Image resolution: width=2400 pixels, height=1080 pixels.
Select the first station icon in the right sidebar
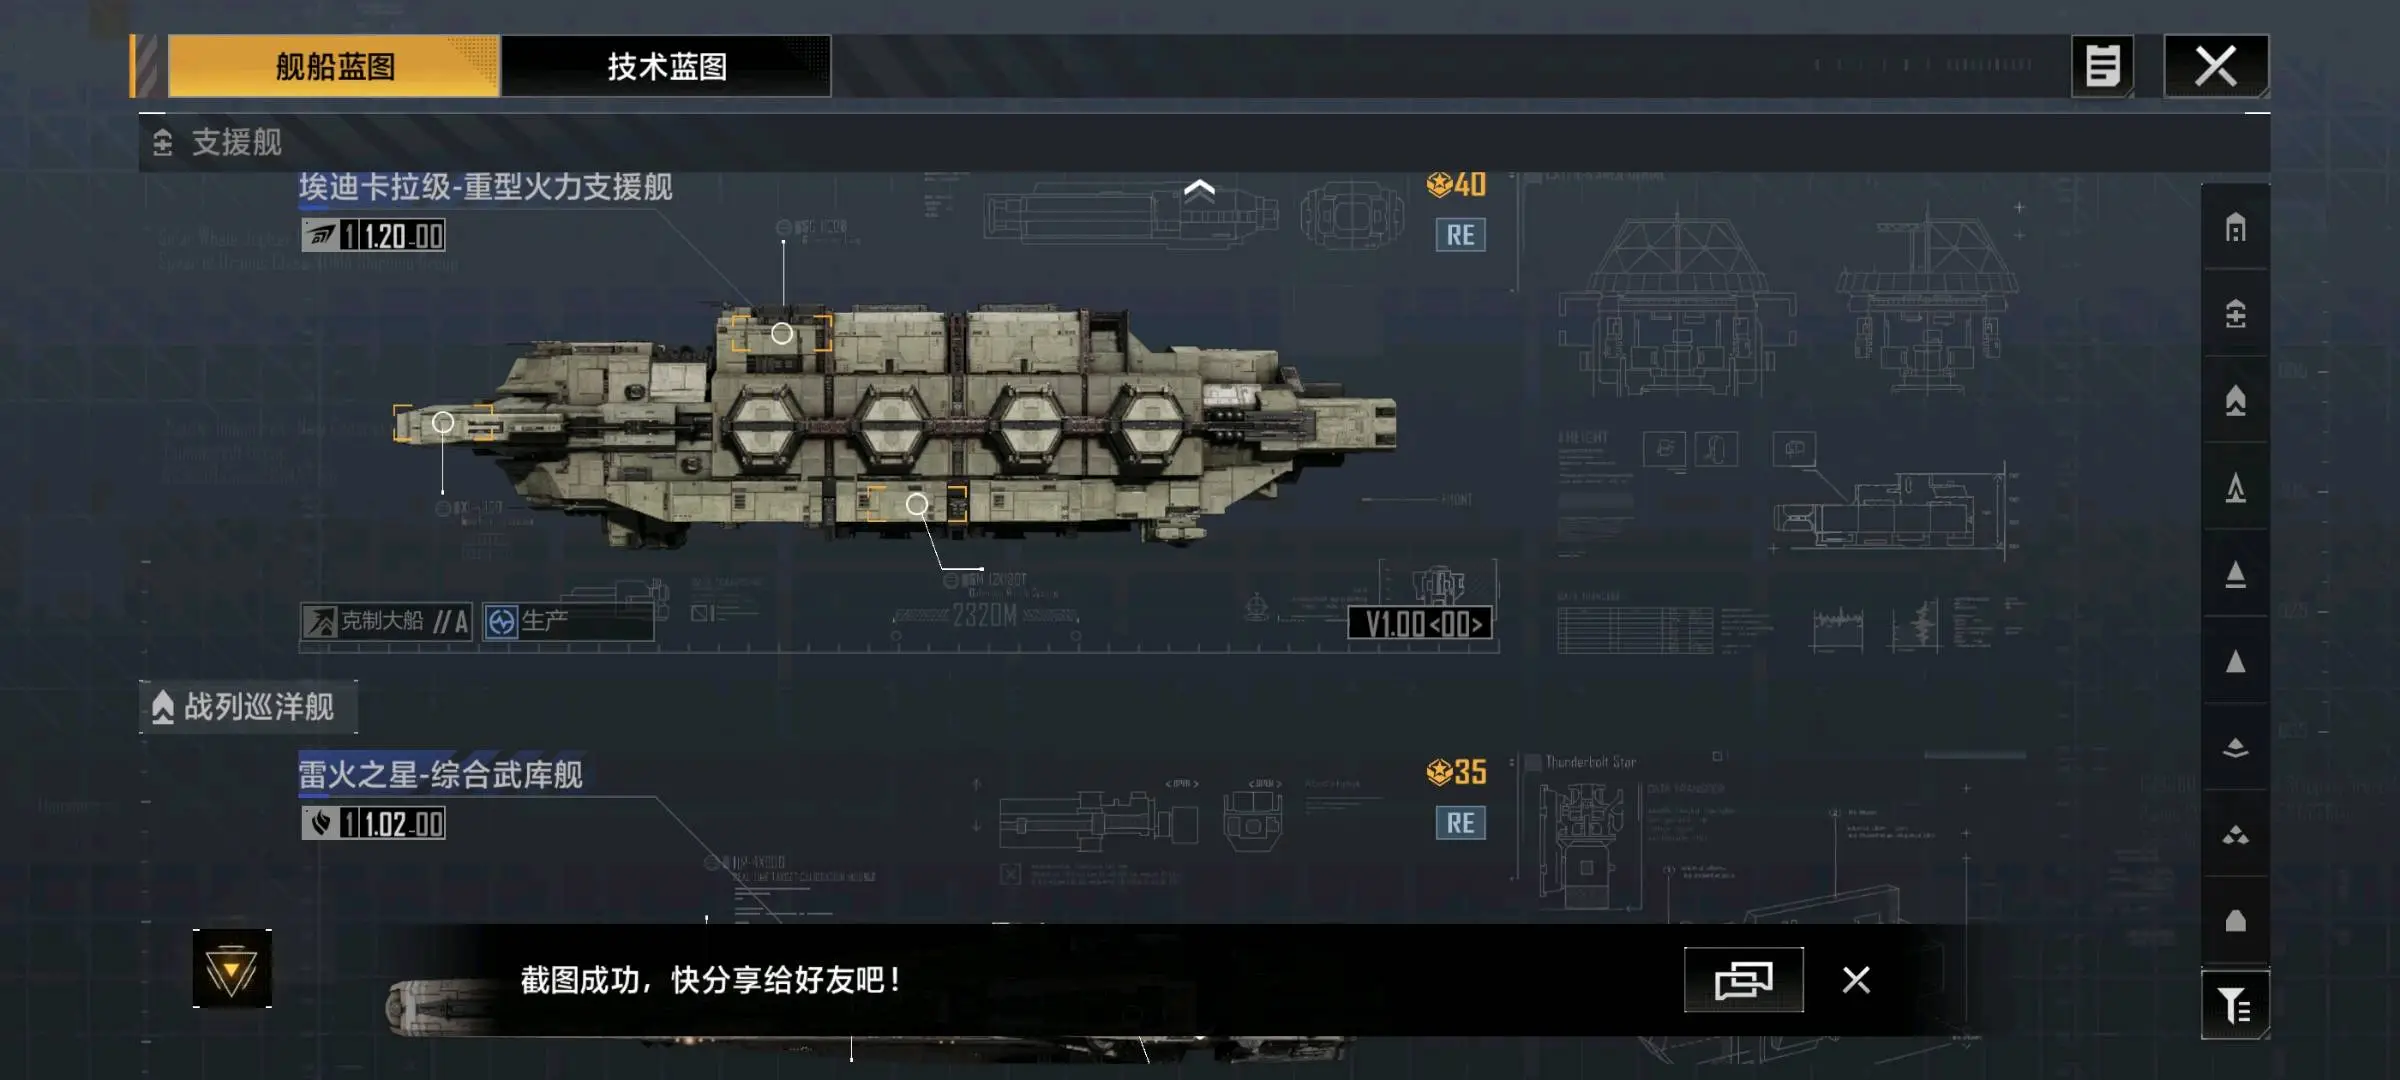point(2235,228)
